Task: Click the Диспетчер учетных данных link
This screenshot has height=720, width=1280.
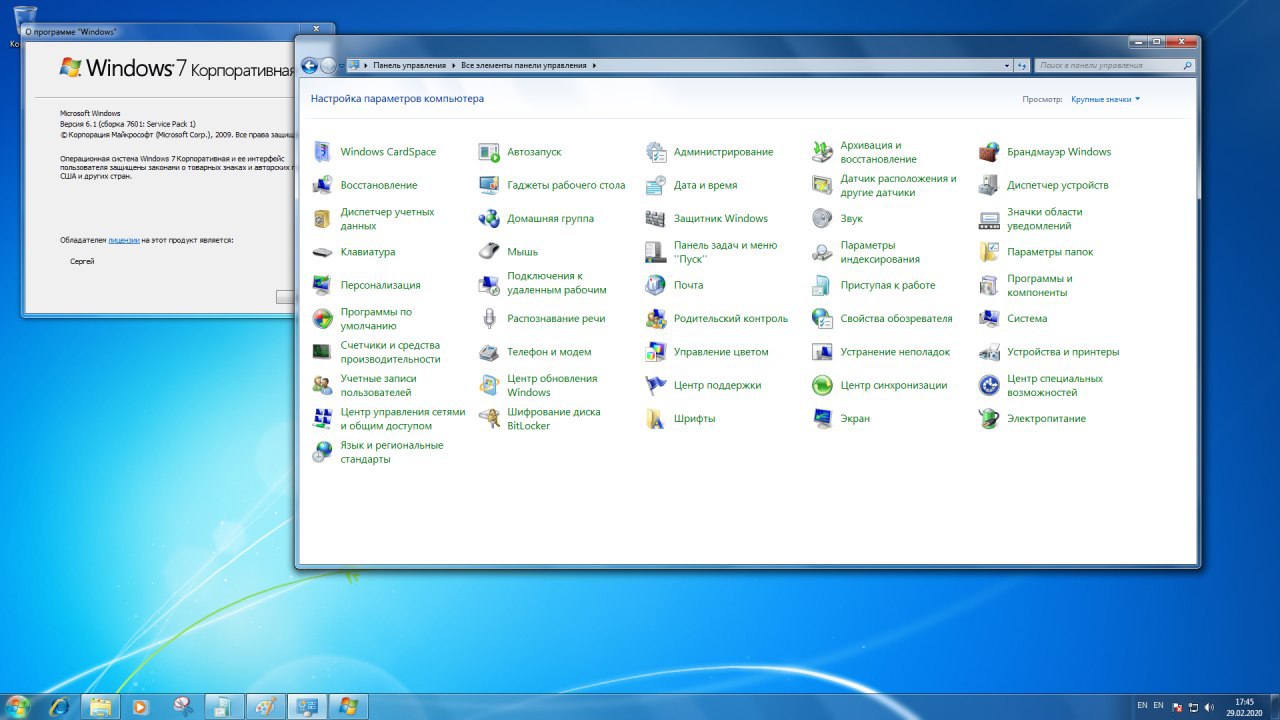Action: pos(387,219)
